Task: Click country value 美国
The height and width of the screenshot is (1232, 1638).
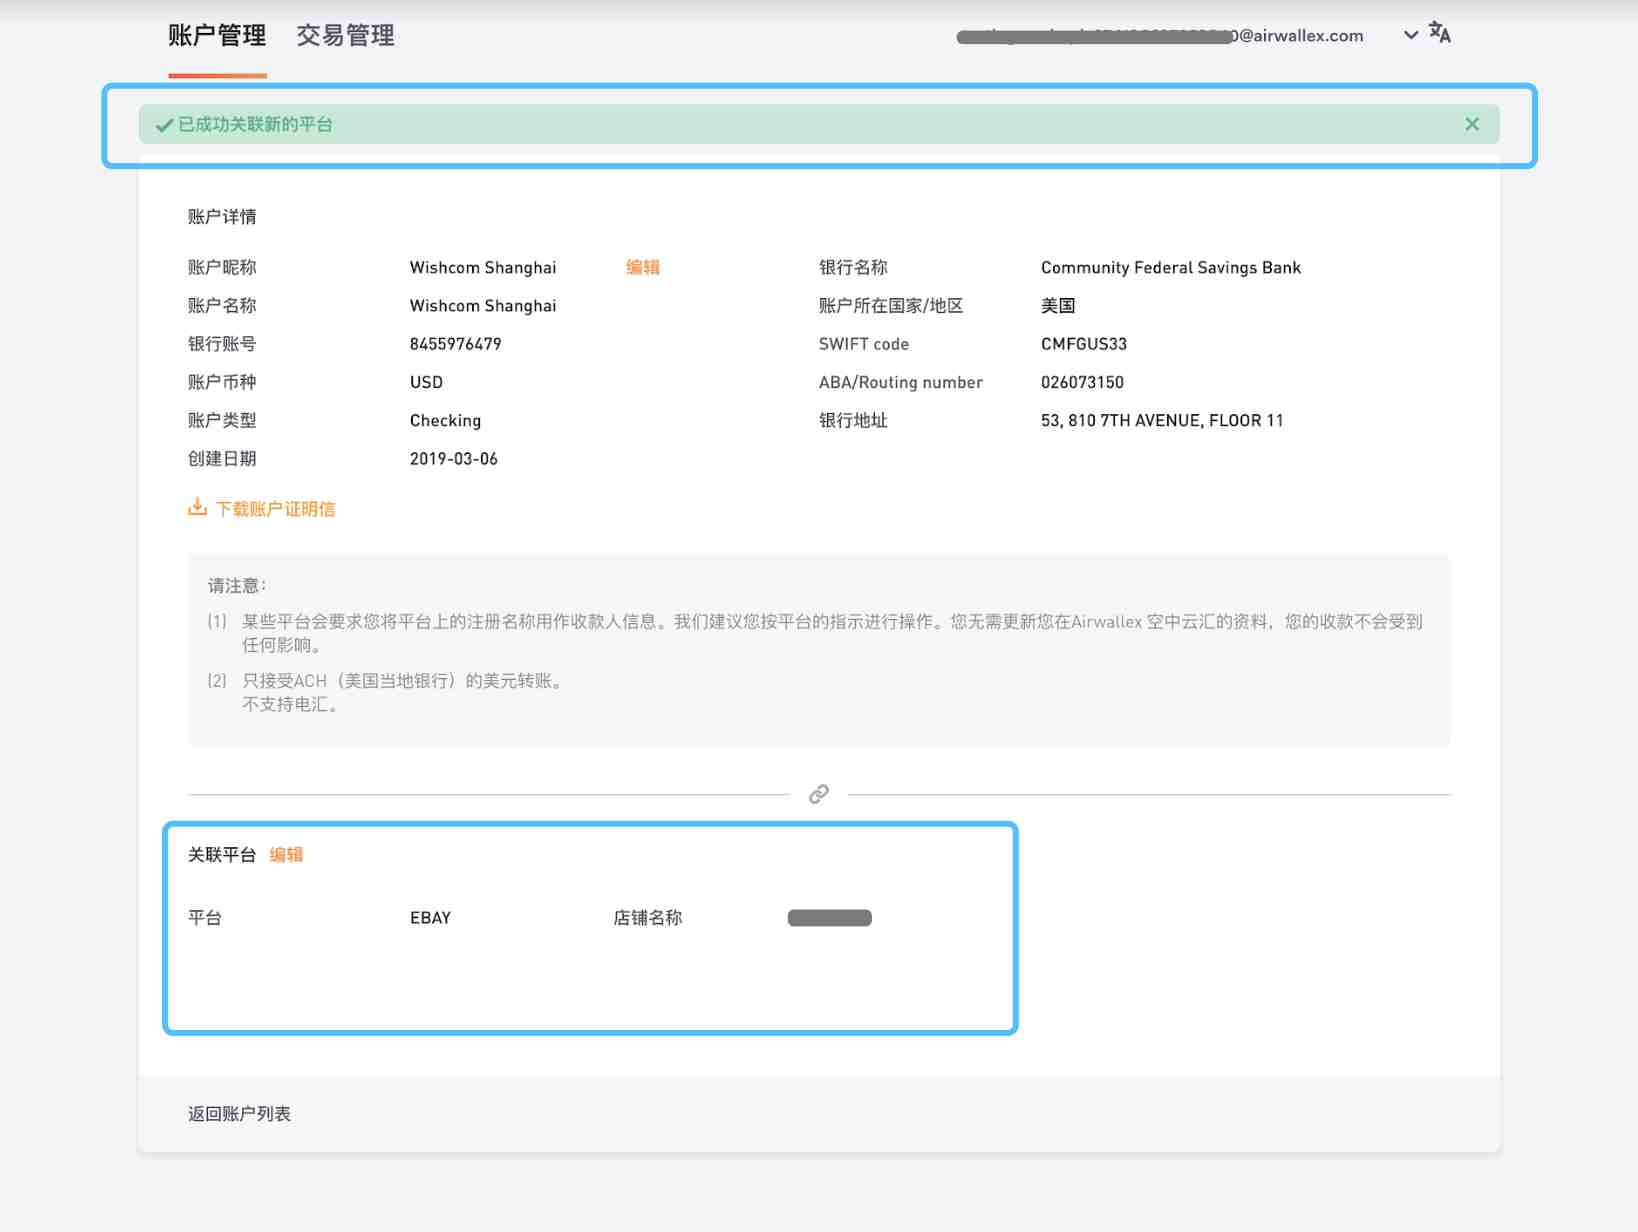Action: click(x=1058, y=306)
